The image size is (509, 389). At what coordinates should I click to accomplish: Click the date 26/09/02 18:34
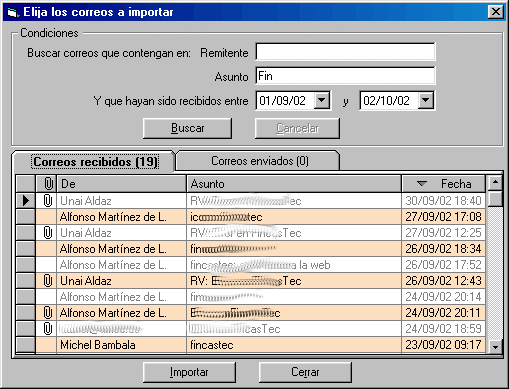443,249
